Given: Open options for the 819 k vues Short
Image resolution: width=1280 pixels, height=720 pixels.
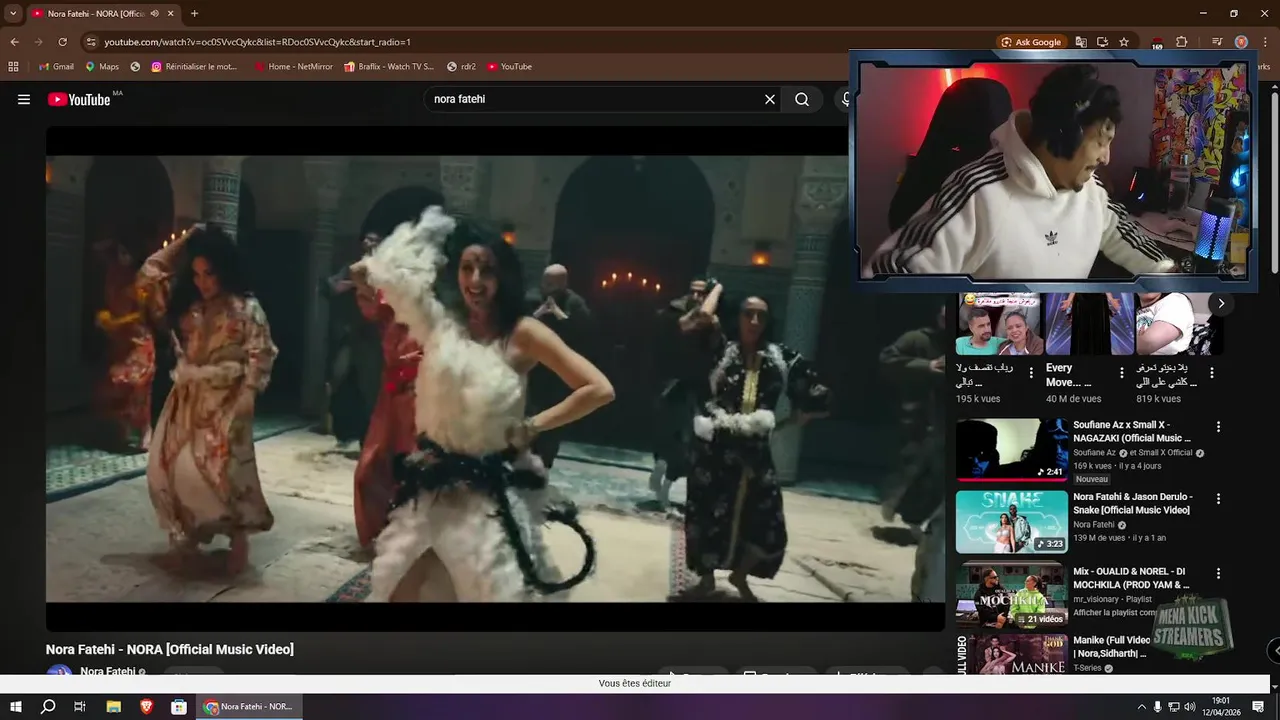Looking at the screenshot, I should point(1212,373).
